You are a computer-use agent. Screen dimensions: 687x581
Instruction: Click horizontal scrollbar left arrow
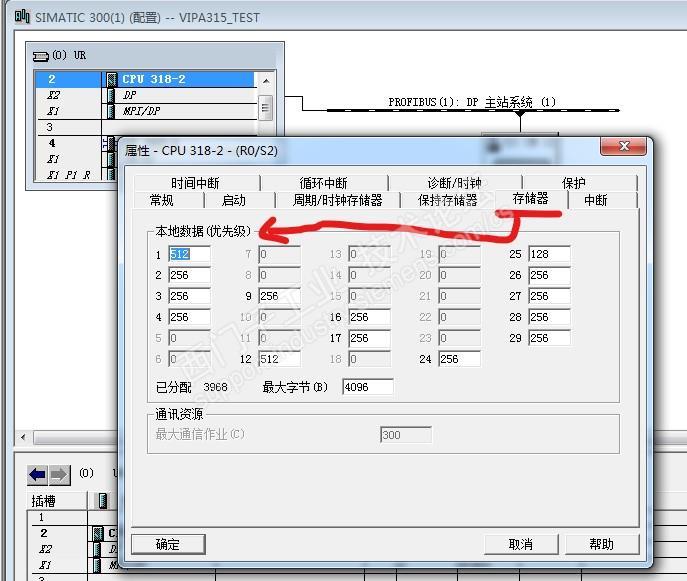24,437
